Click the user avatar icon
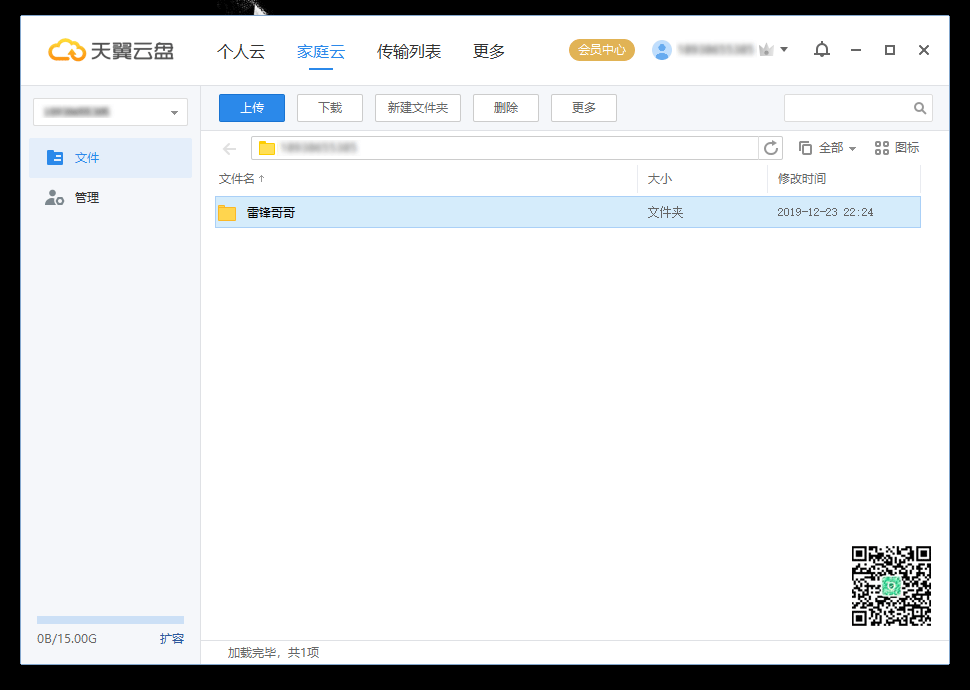 (x=662, y=50)
